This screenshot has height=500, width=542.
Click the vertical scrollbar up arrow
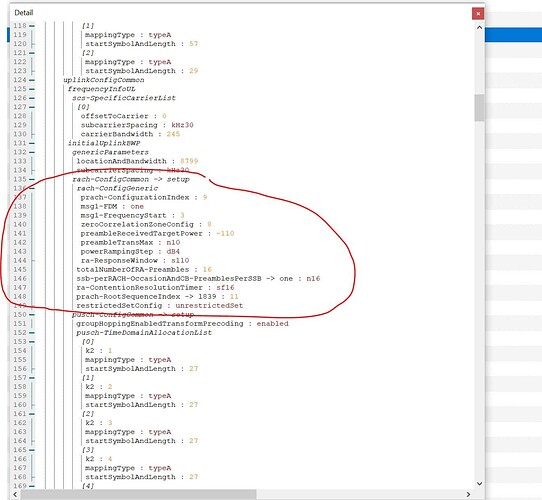click(479, 27)
